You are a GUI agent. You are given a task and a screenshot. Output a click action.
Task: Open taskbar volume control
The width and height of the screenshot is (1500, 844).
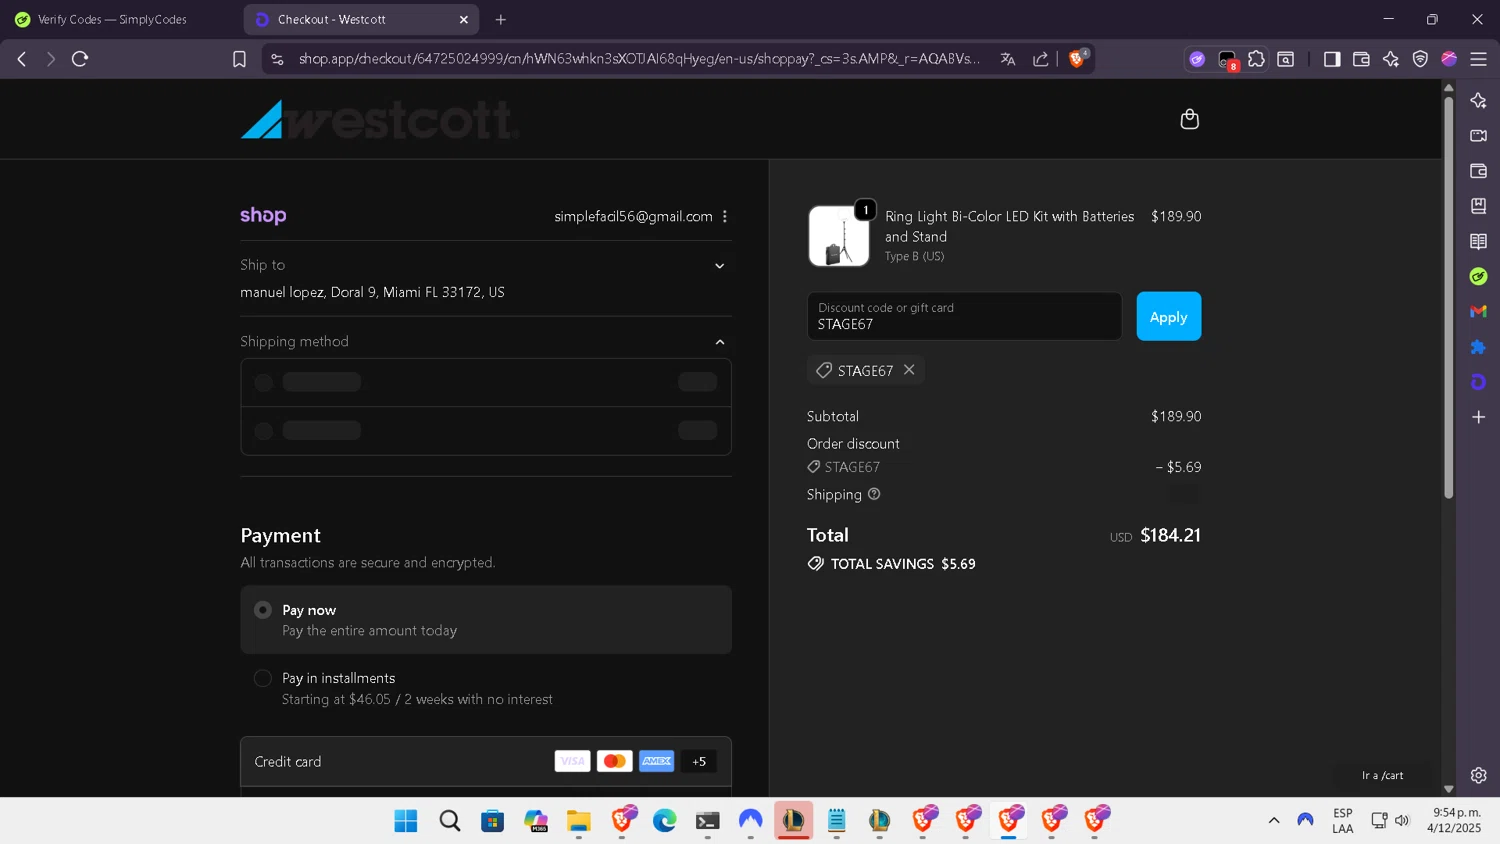click(x=1402, y=820)
